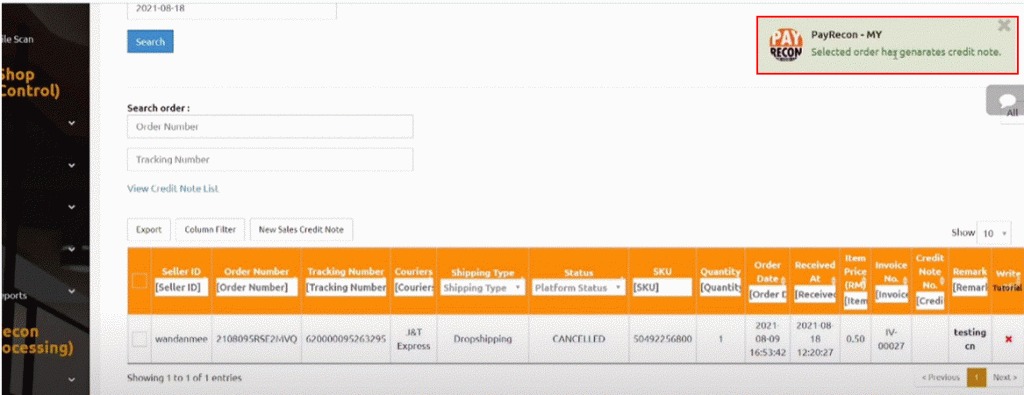Open the Column Filter button
This screenshot has width=1024, height=395.
pyautogui.click(x=210, y=230)
